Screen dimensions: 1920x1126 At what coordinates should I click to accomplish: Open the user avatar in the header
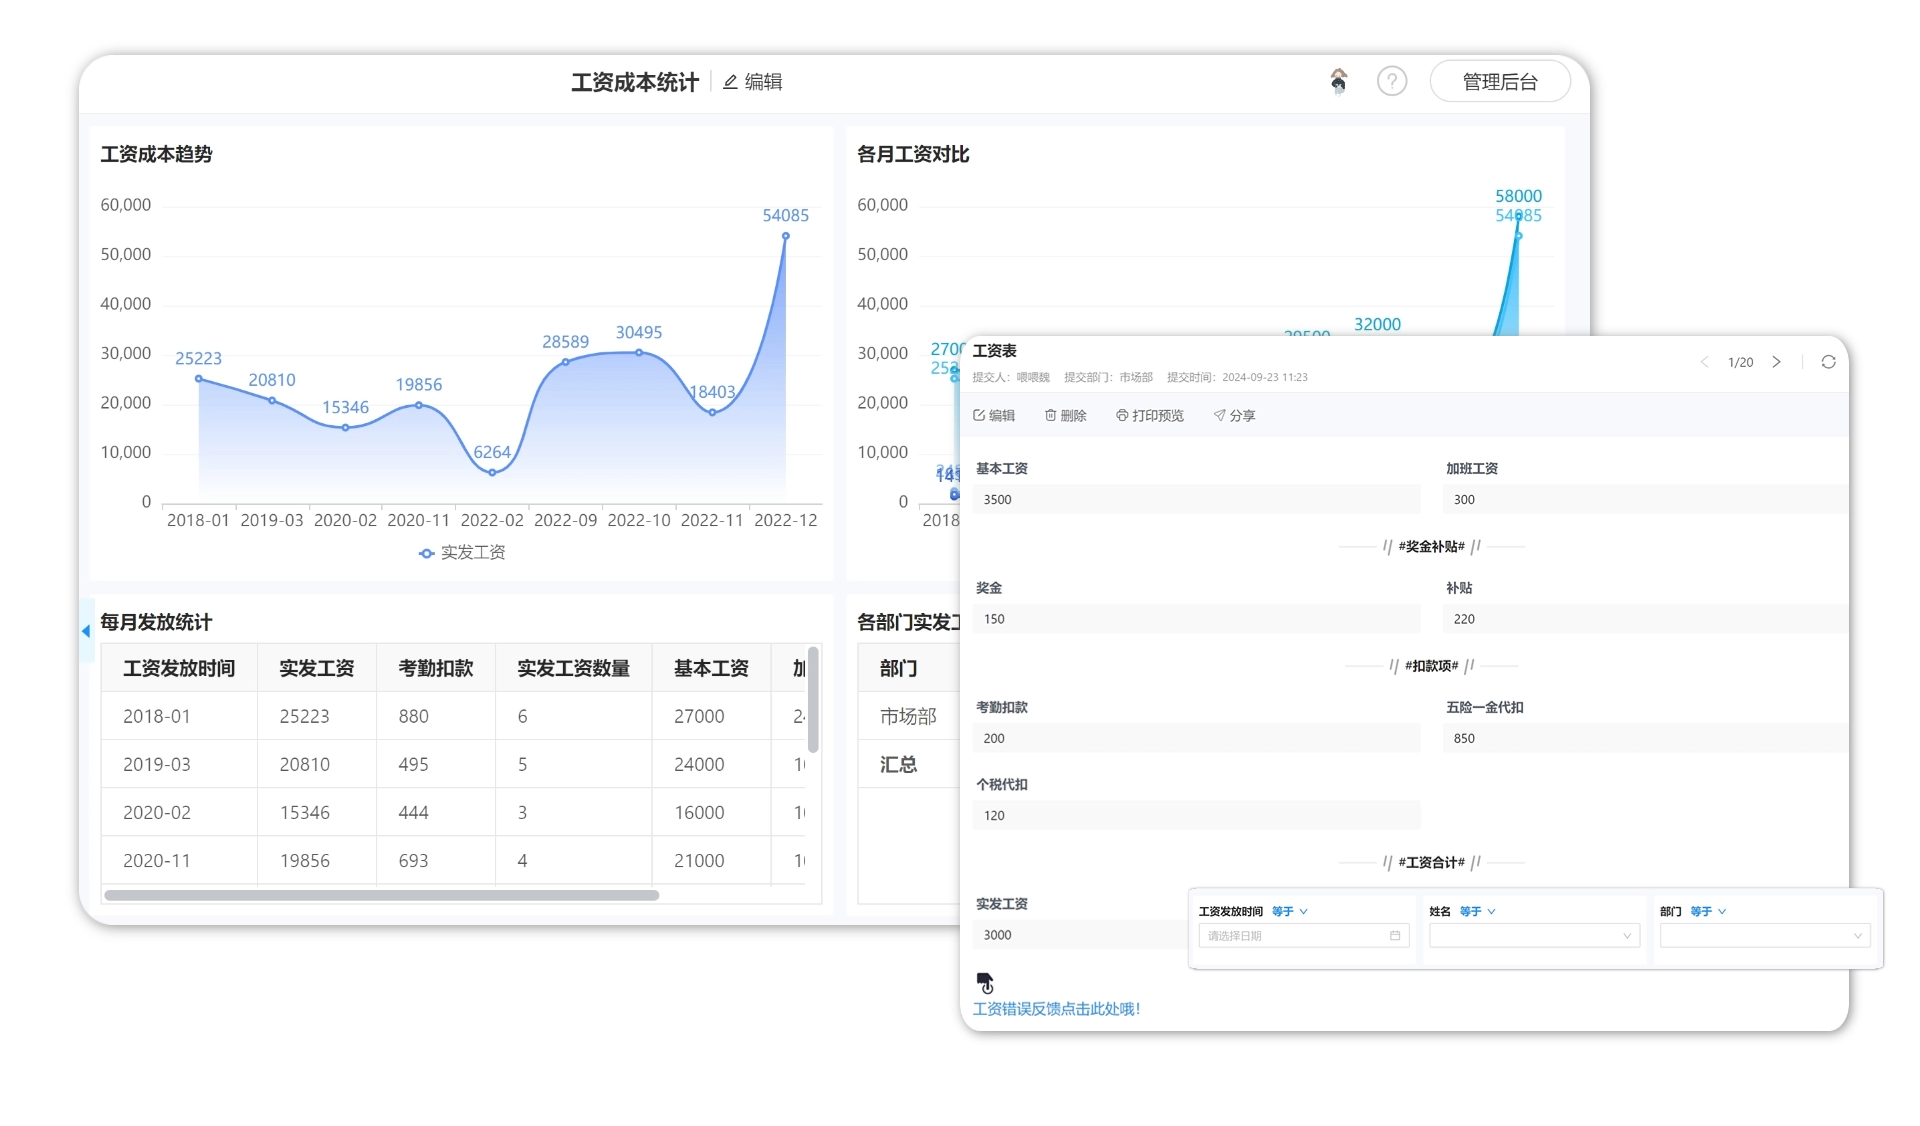point(1339,81)
